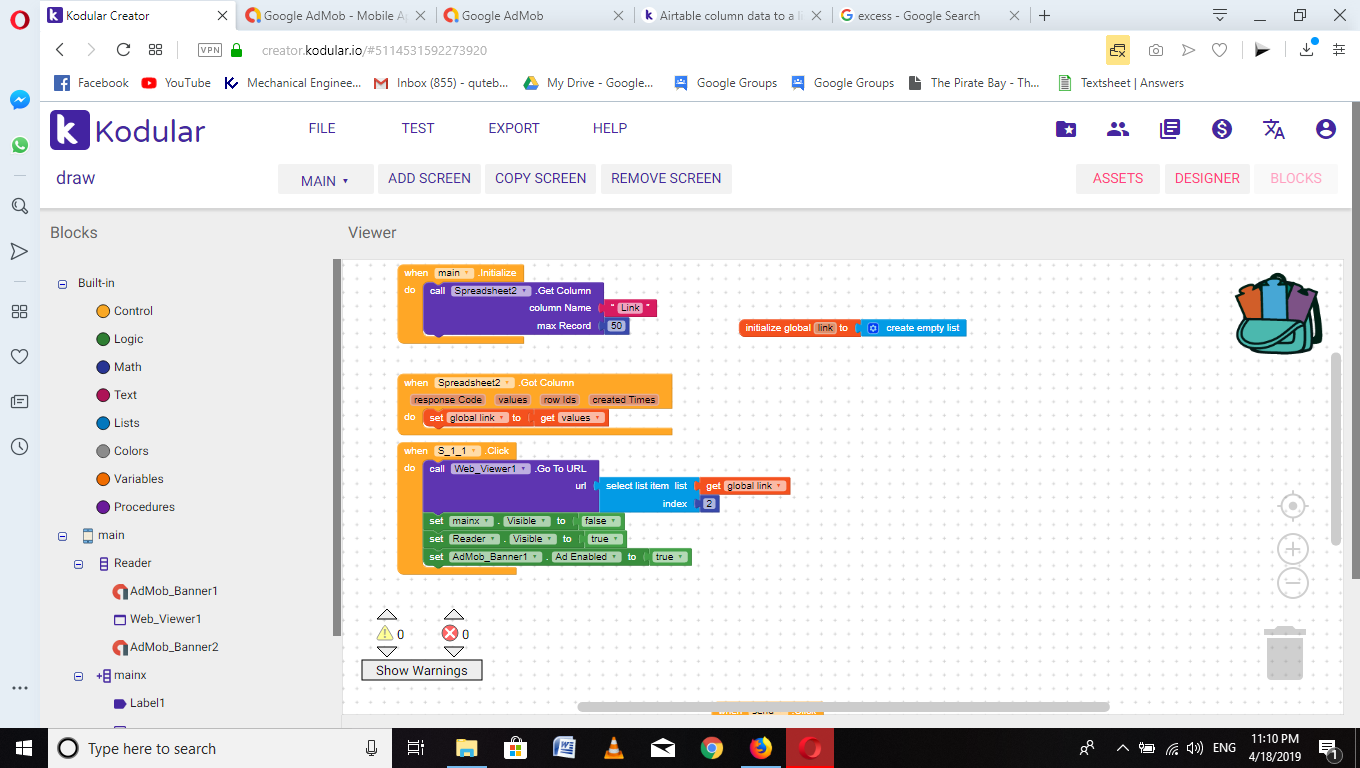Select the Math blocks category
The image size is (1360, 768).
click(x=118, y=367)
